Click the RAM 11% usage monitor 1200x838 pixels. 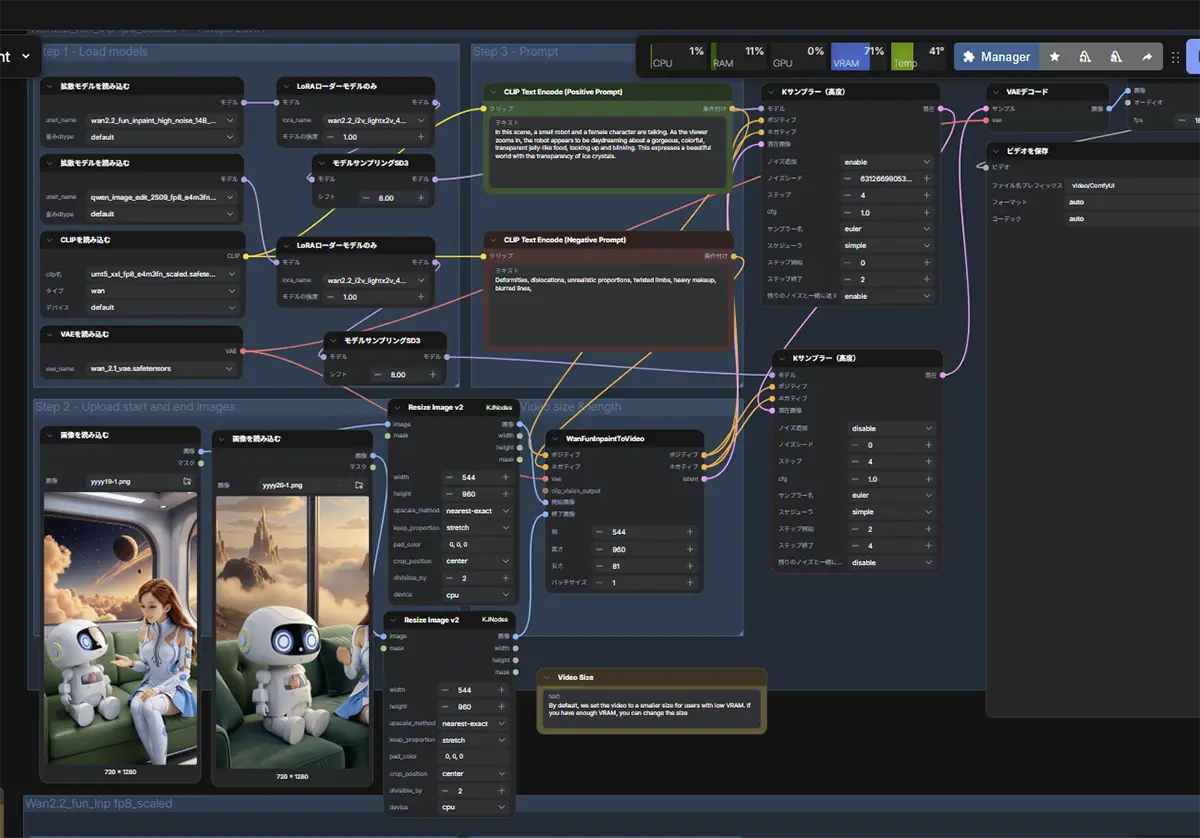(x=738, y=56)
